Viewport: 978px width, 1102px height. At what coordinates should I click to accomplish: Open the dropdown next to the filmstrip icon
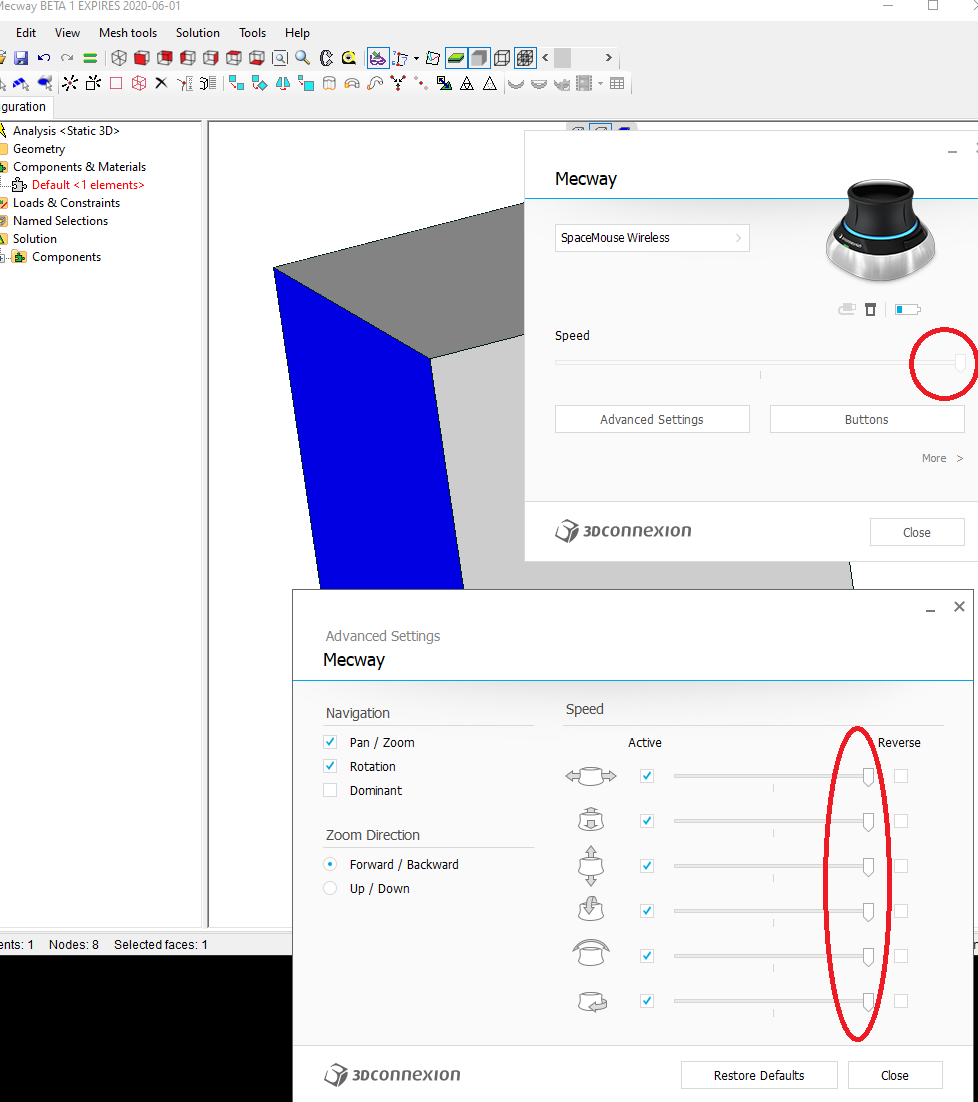[600, 84]
